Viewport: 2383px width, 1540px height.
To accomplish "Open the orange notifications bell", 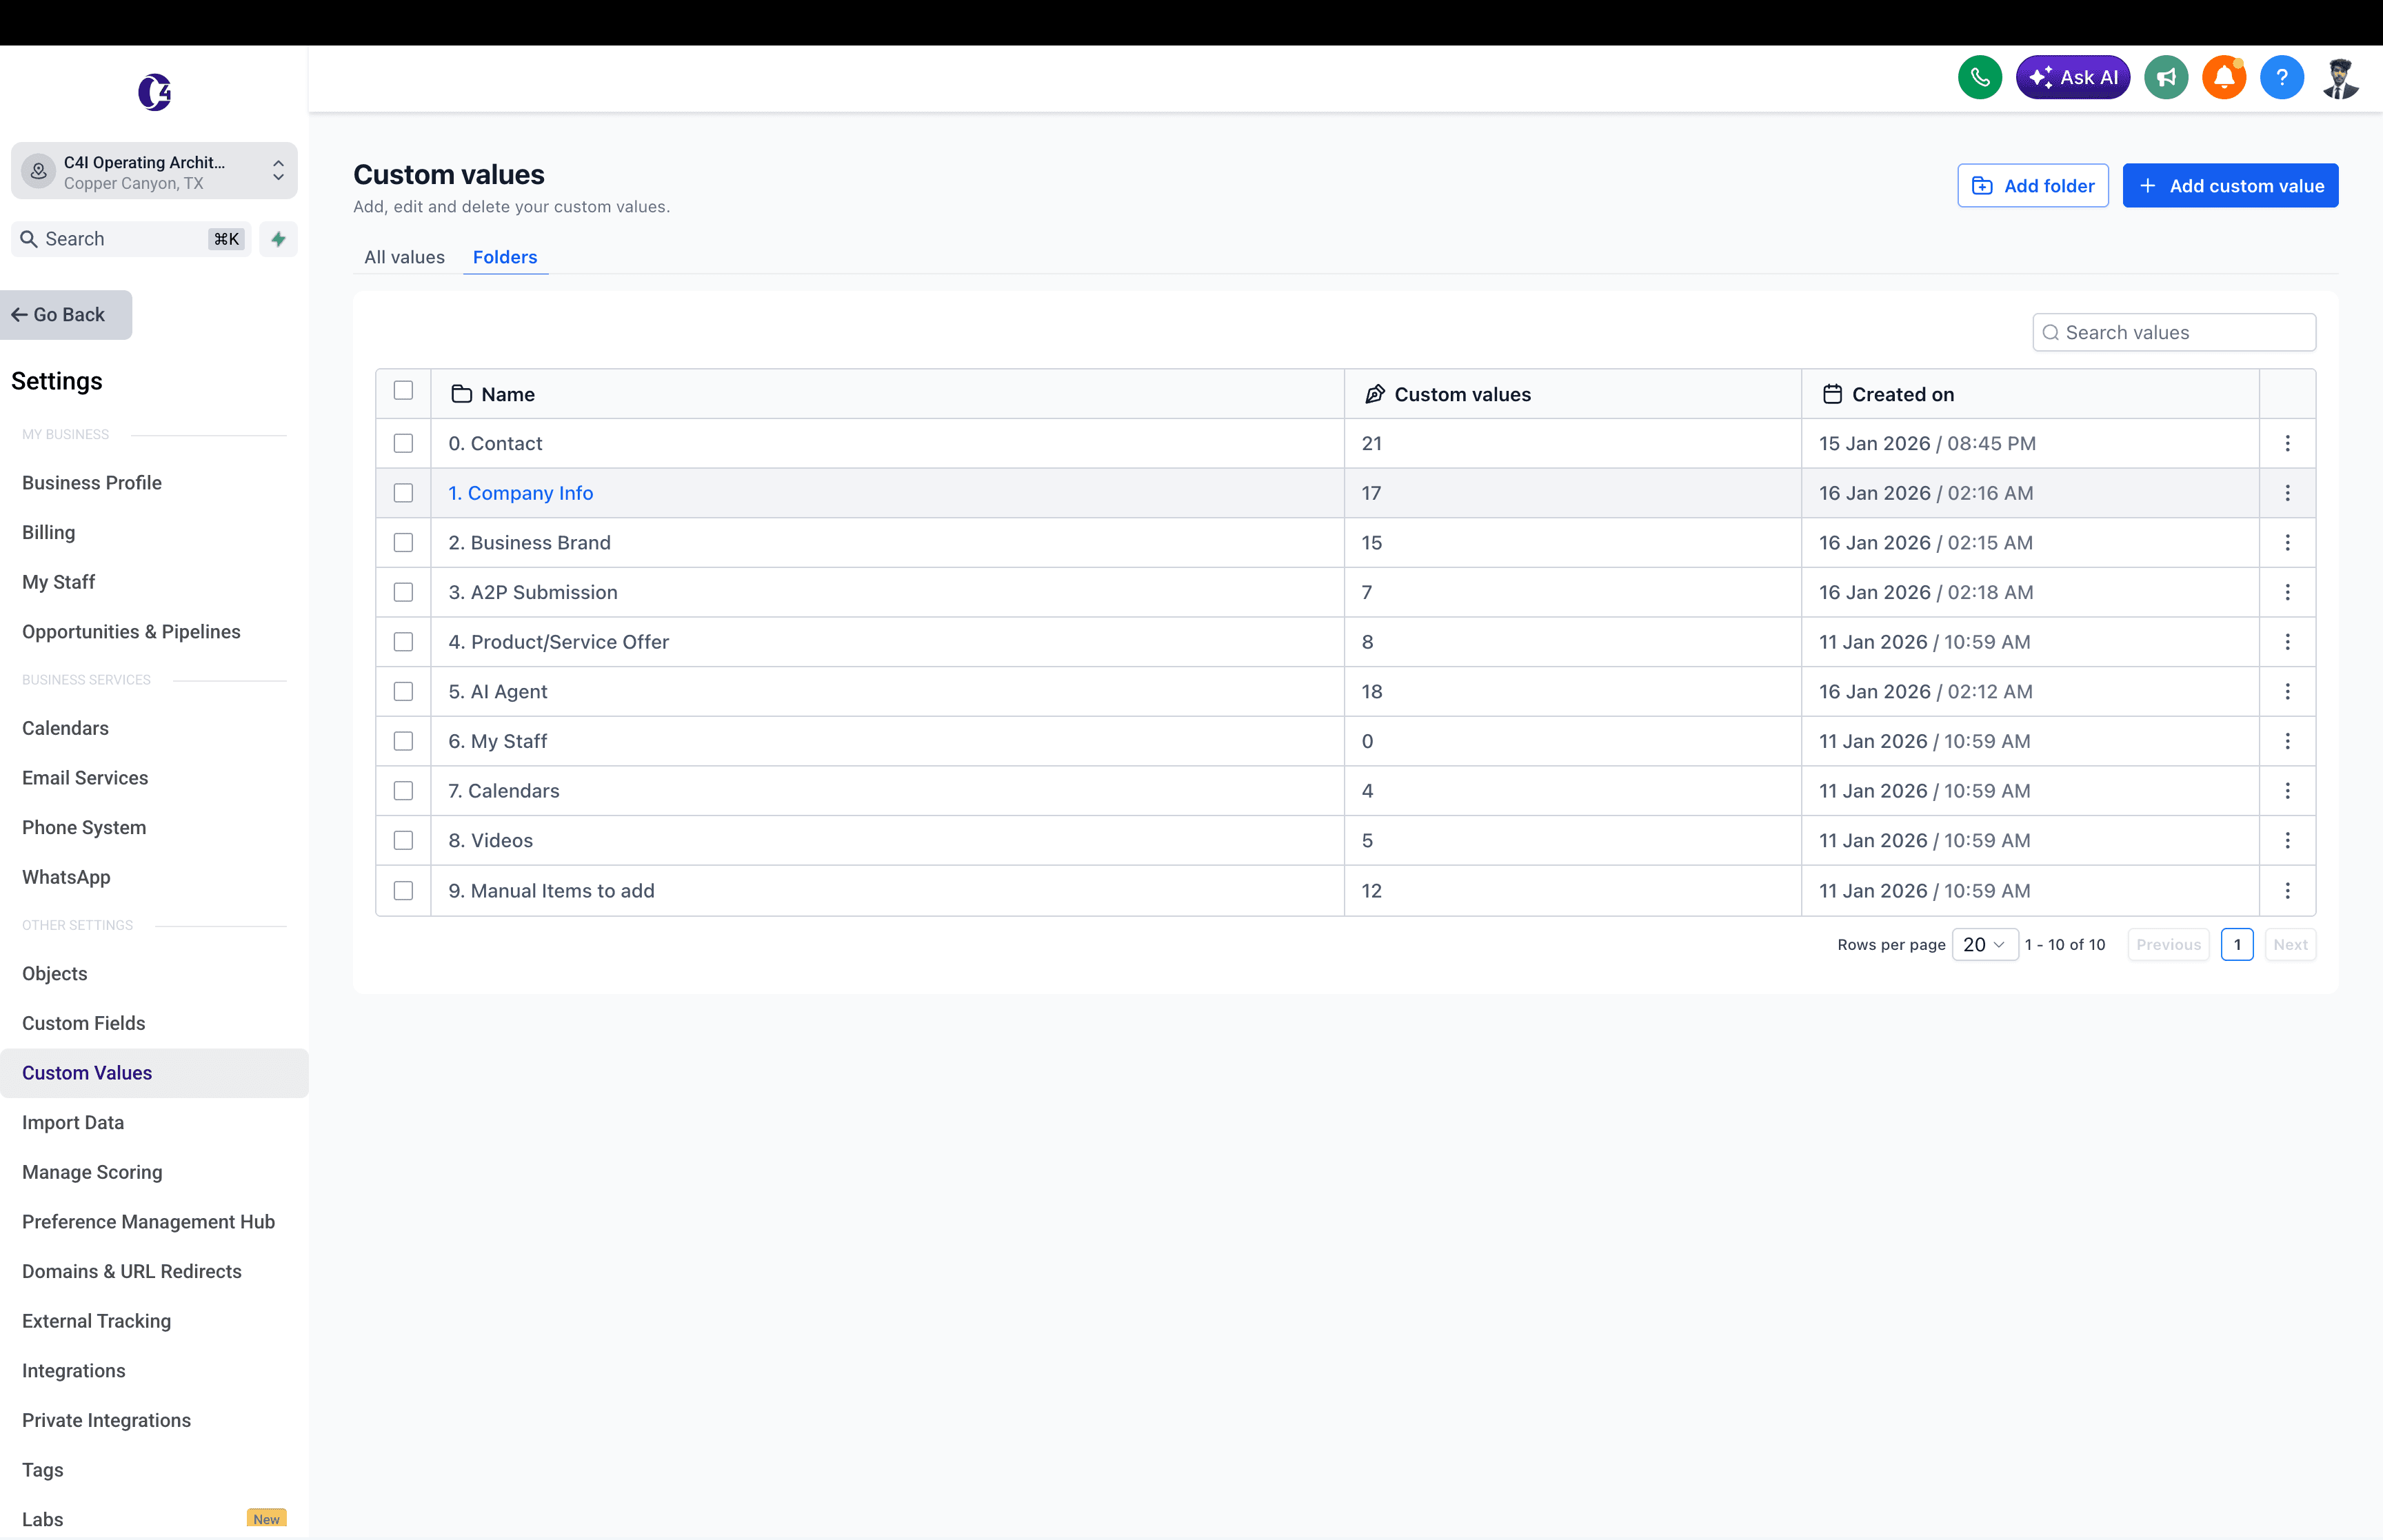I will coord(2224,77).
